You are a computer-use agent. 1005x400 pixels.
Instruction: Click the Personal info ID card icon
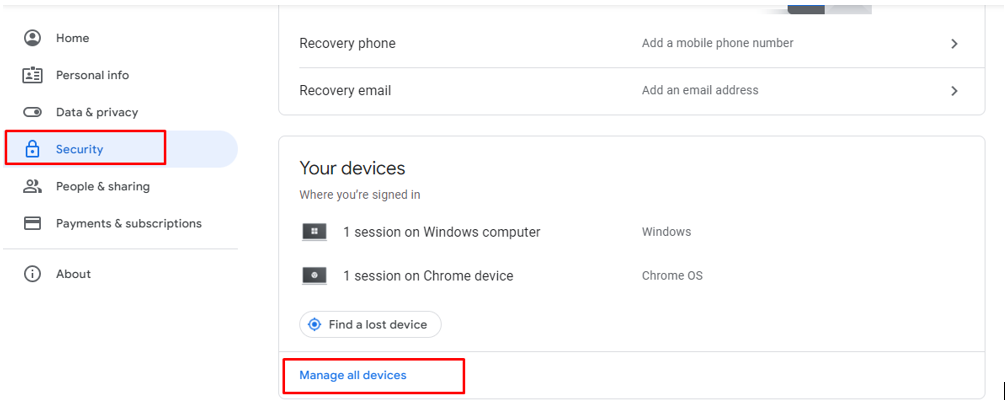[32, 75]
